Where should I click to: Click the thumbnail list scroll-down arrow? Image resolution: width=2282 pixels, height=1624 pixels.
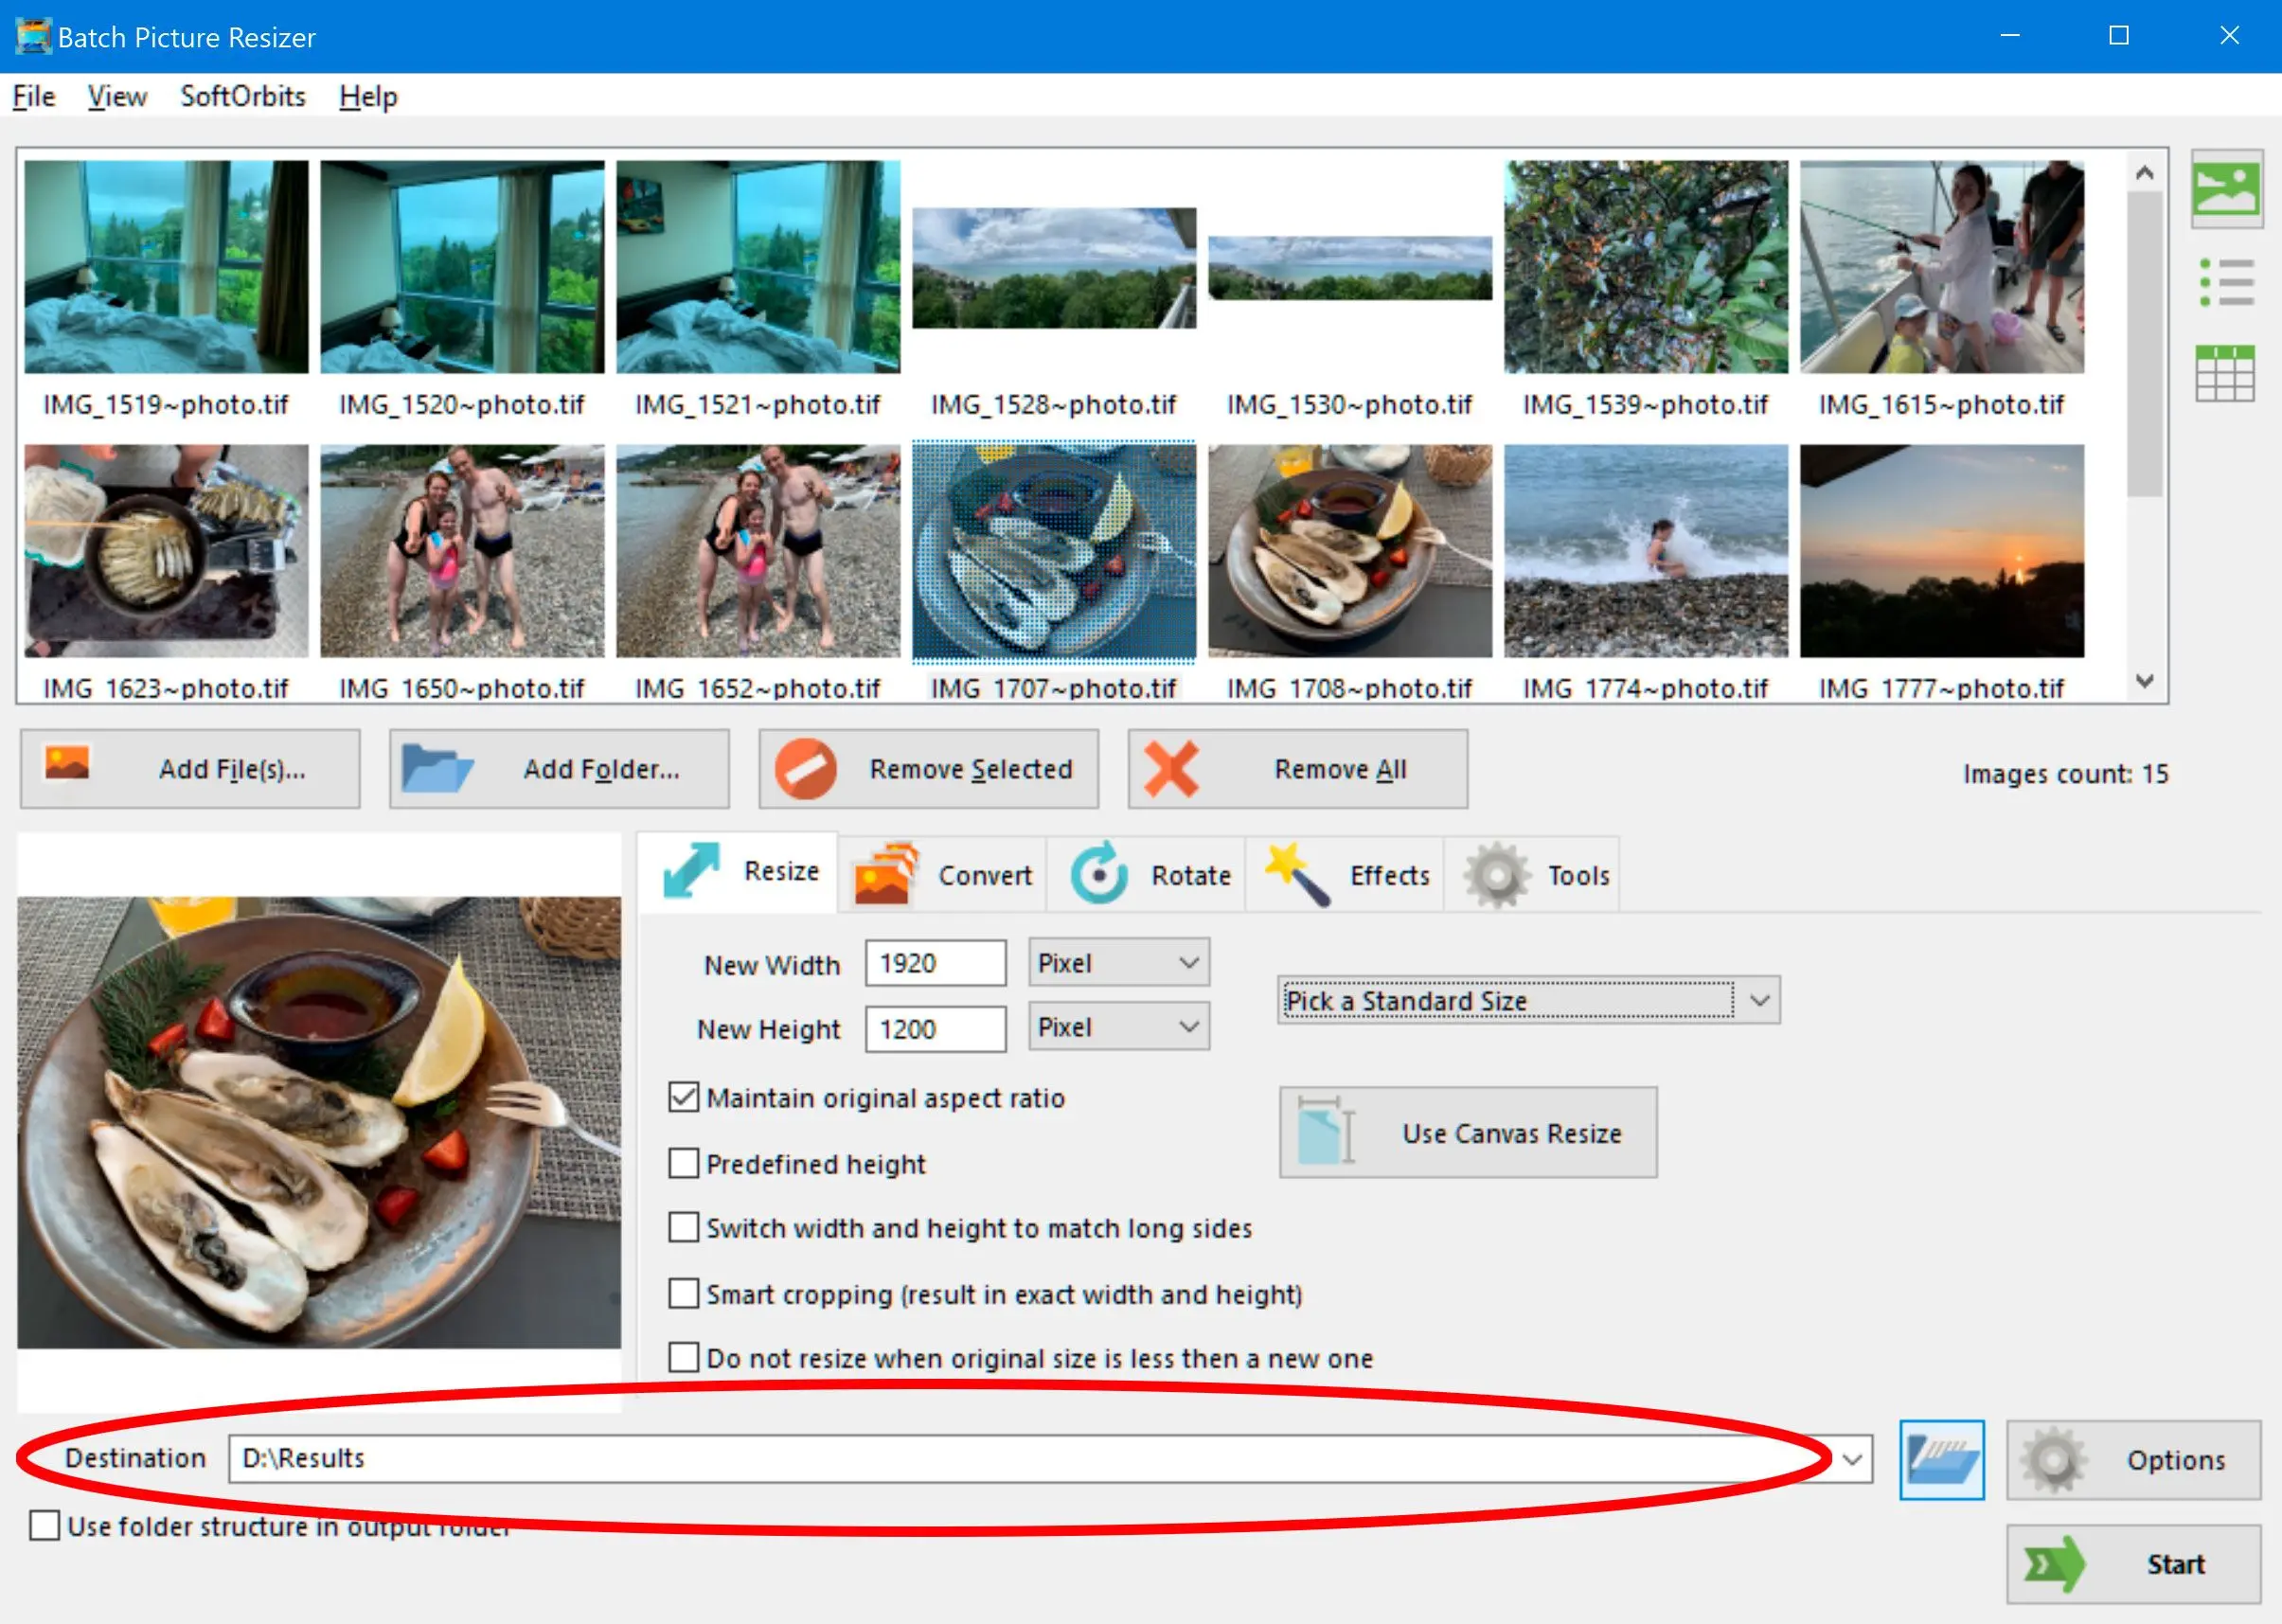2144,682
